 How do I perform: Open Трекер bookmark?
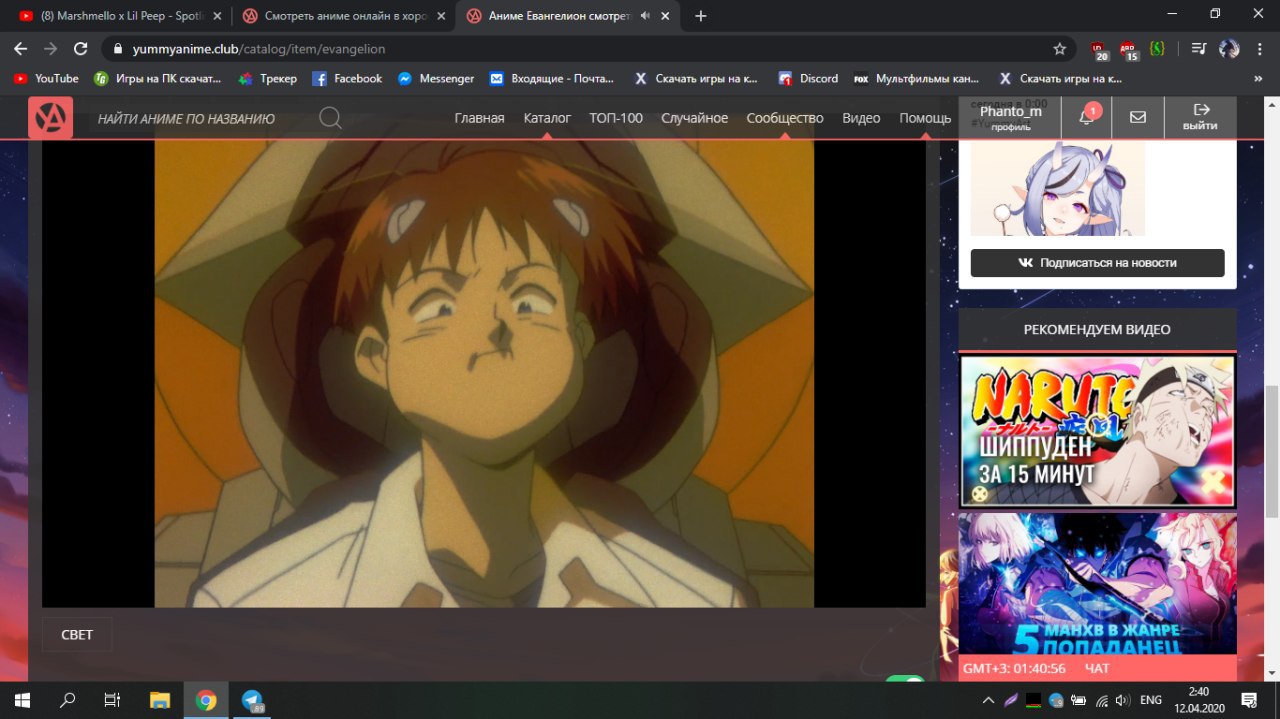point(268,78)
